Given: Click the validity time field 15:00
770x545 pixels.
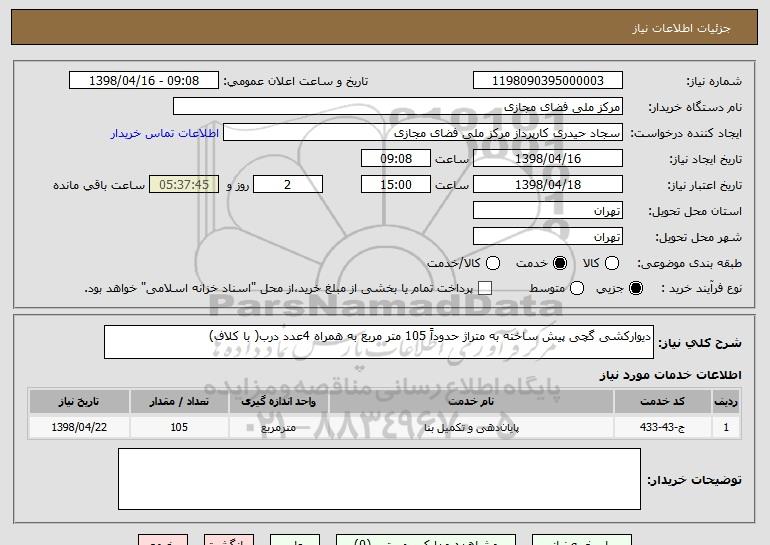Looking at the screenshot, I should pyautogui.click(x=396, y=185).
